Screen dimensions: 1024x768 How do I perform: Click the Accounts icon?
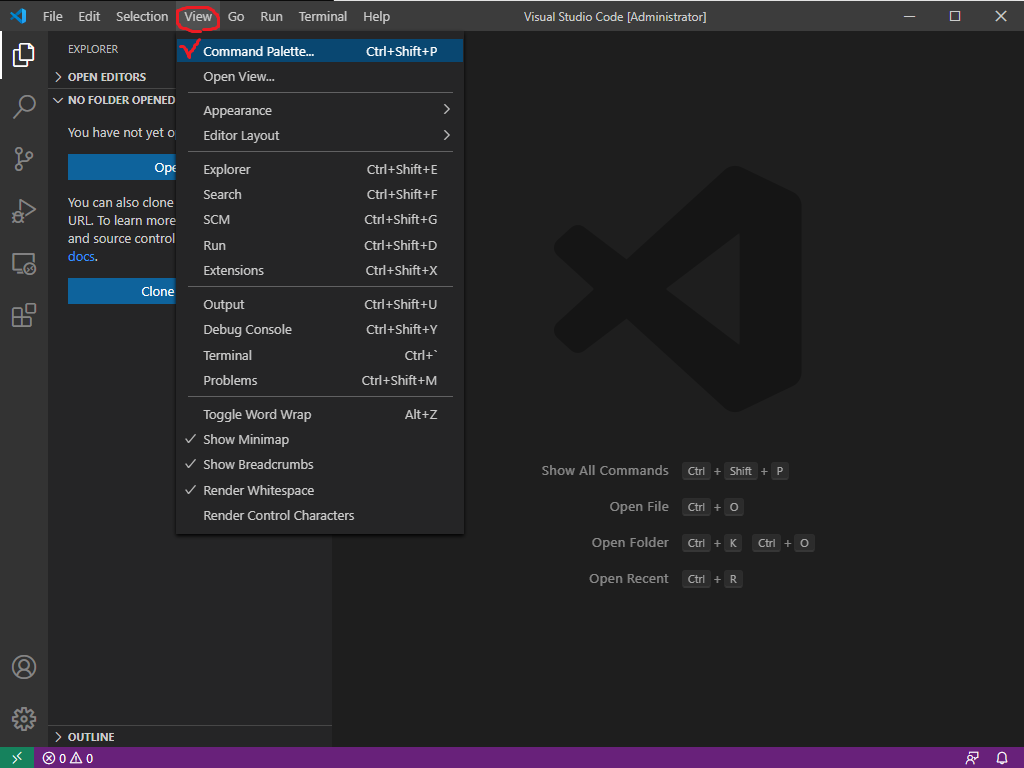click(24, 667)
